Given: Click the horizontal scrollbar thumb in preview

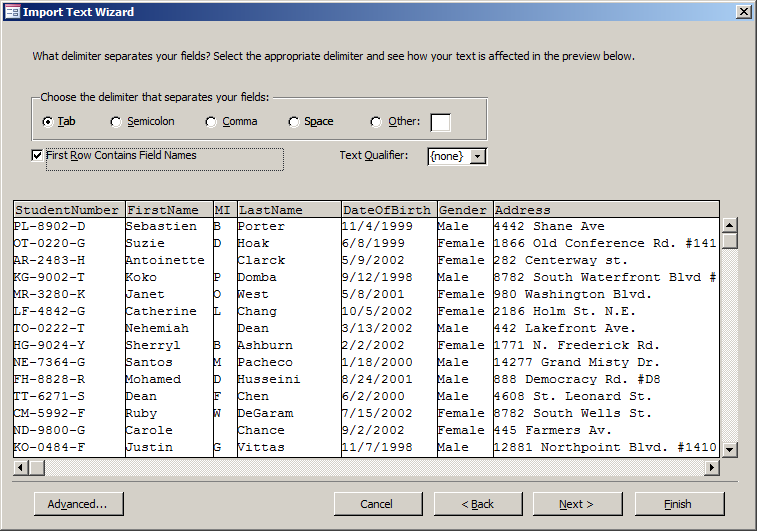Looking at the screenshot, I should coord(37,467).
